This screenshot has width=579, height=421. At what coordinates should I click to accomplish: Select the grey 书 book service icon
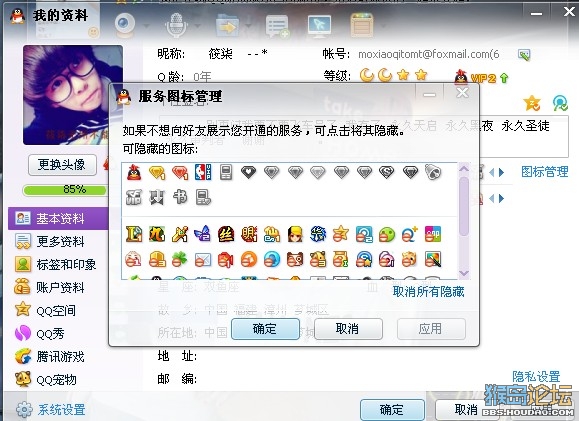click(x=180, y=197)
